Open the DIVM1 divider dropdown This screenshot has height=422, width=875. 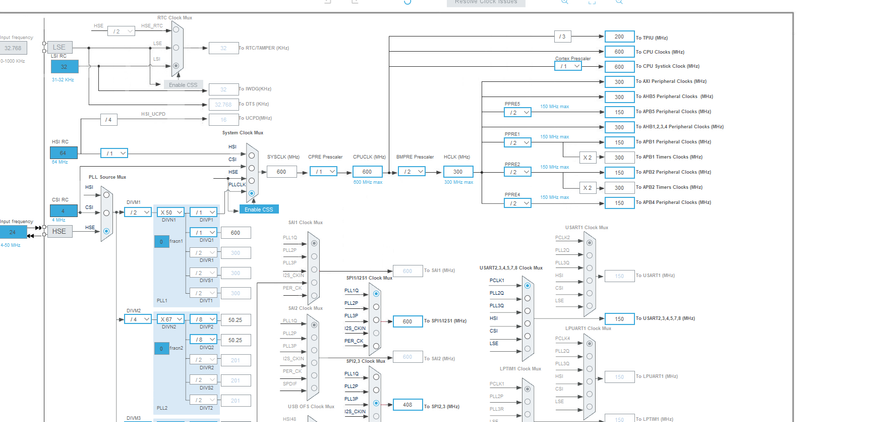(137, 212)
